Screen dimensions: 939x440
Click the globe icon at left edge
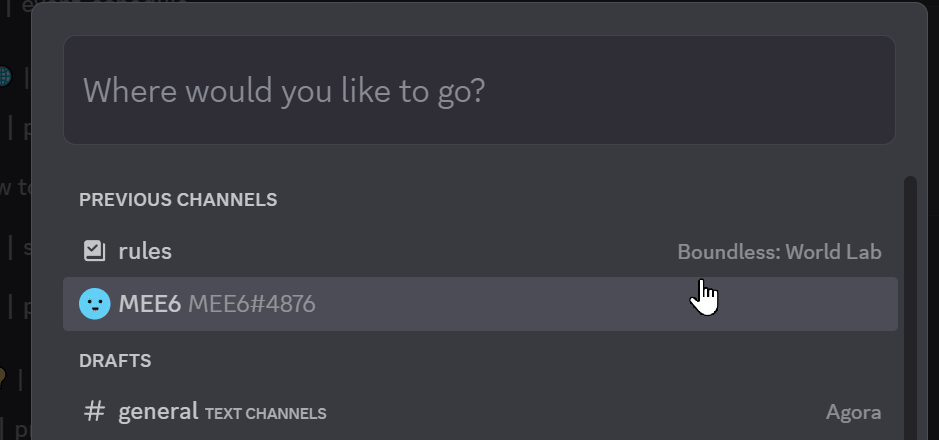[5, 77]
